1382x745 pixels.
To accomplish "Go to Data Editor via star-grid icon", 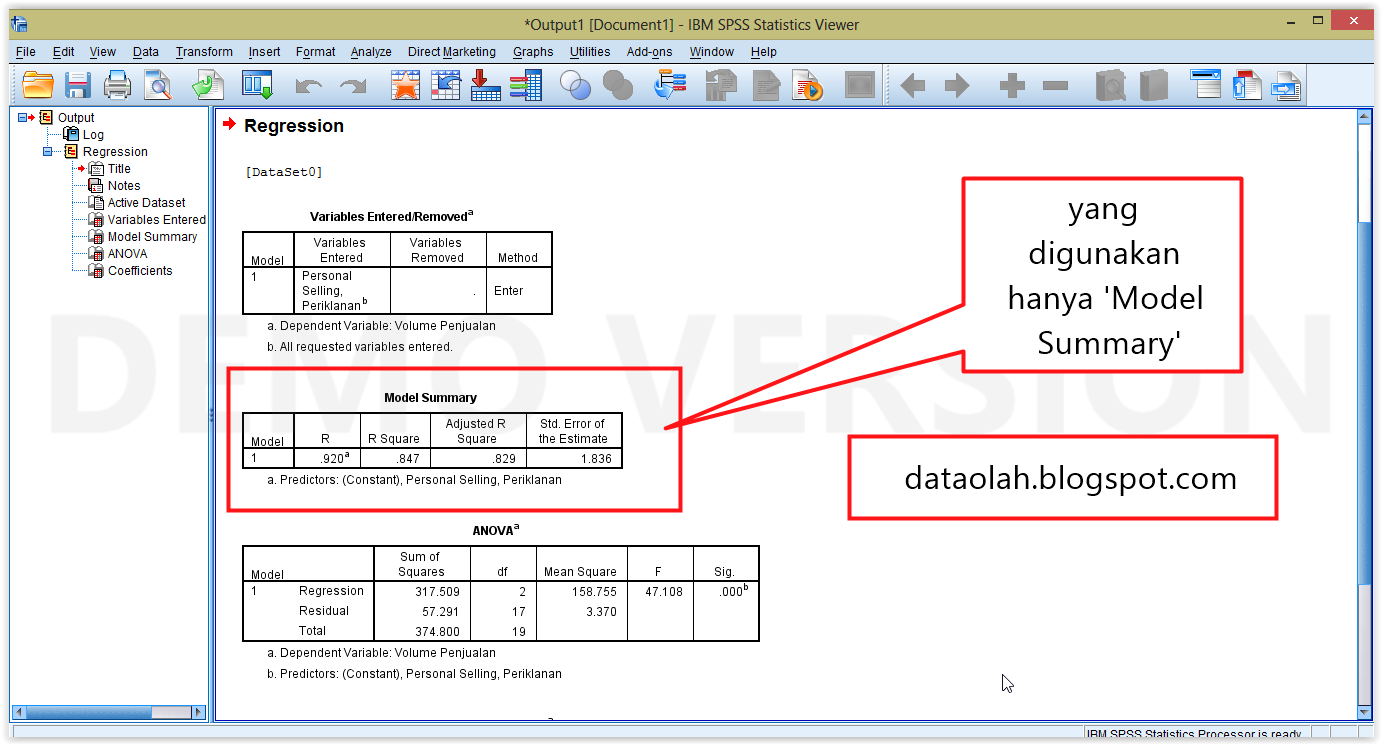I will [x=405, y=86].
